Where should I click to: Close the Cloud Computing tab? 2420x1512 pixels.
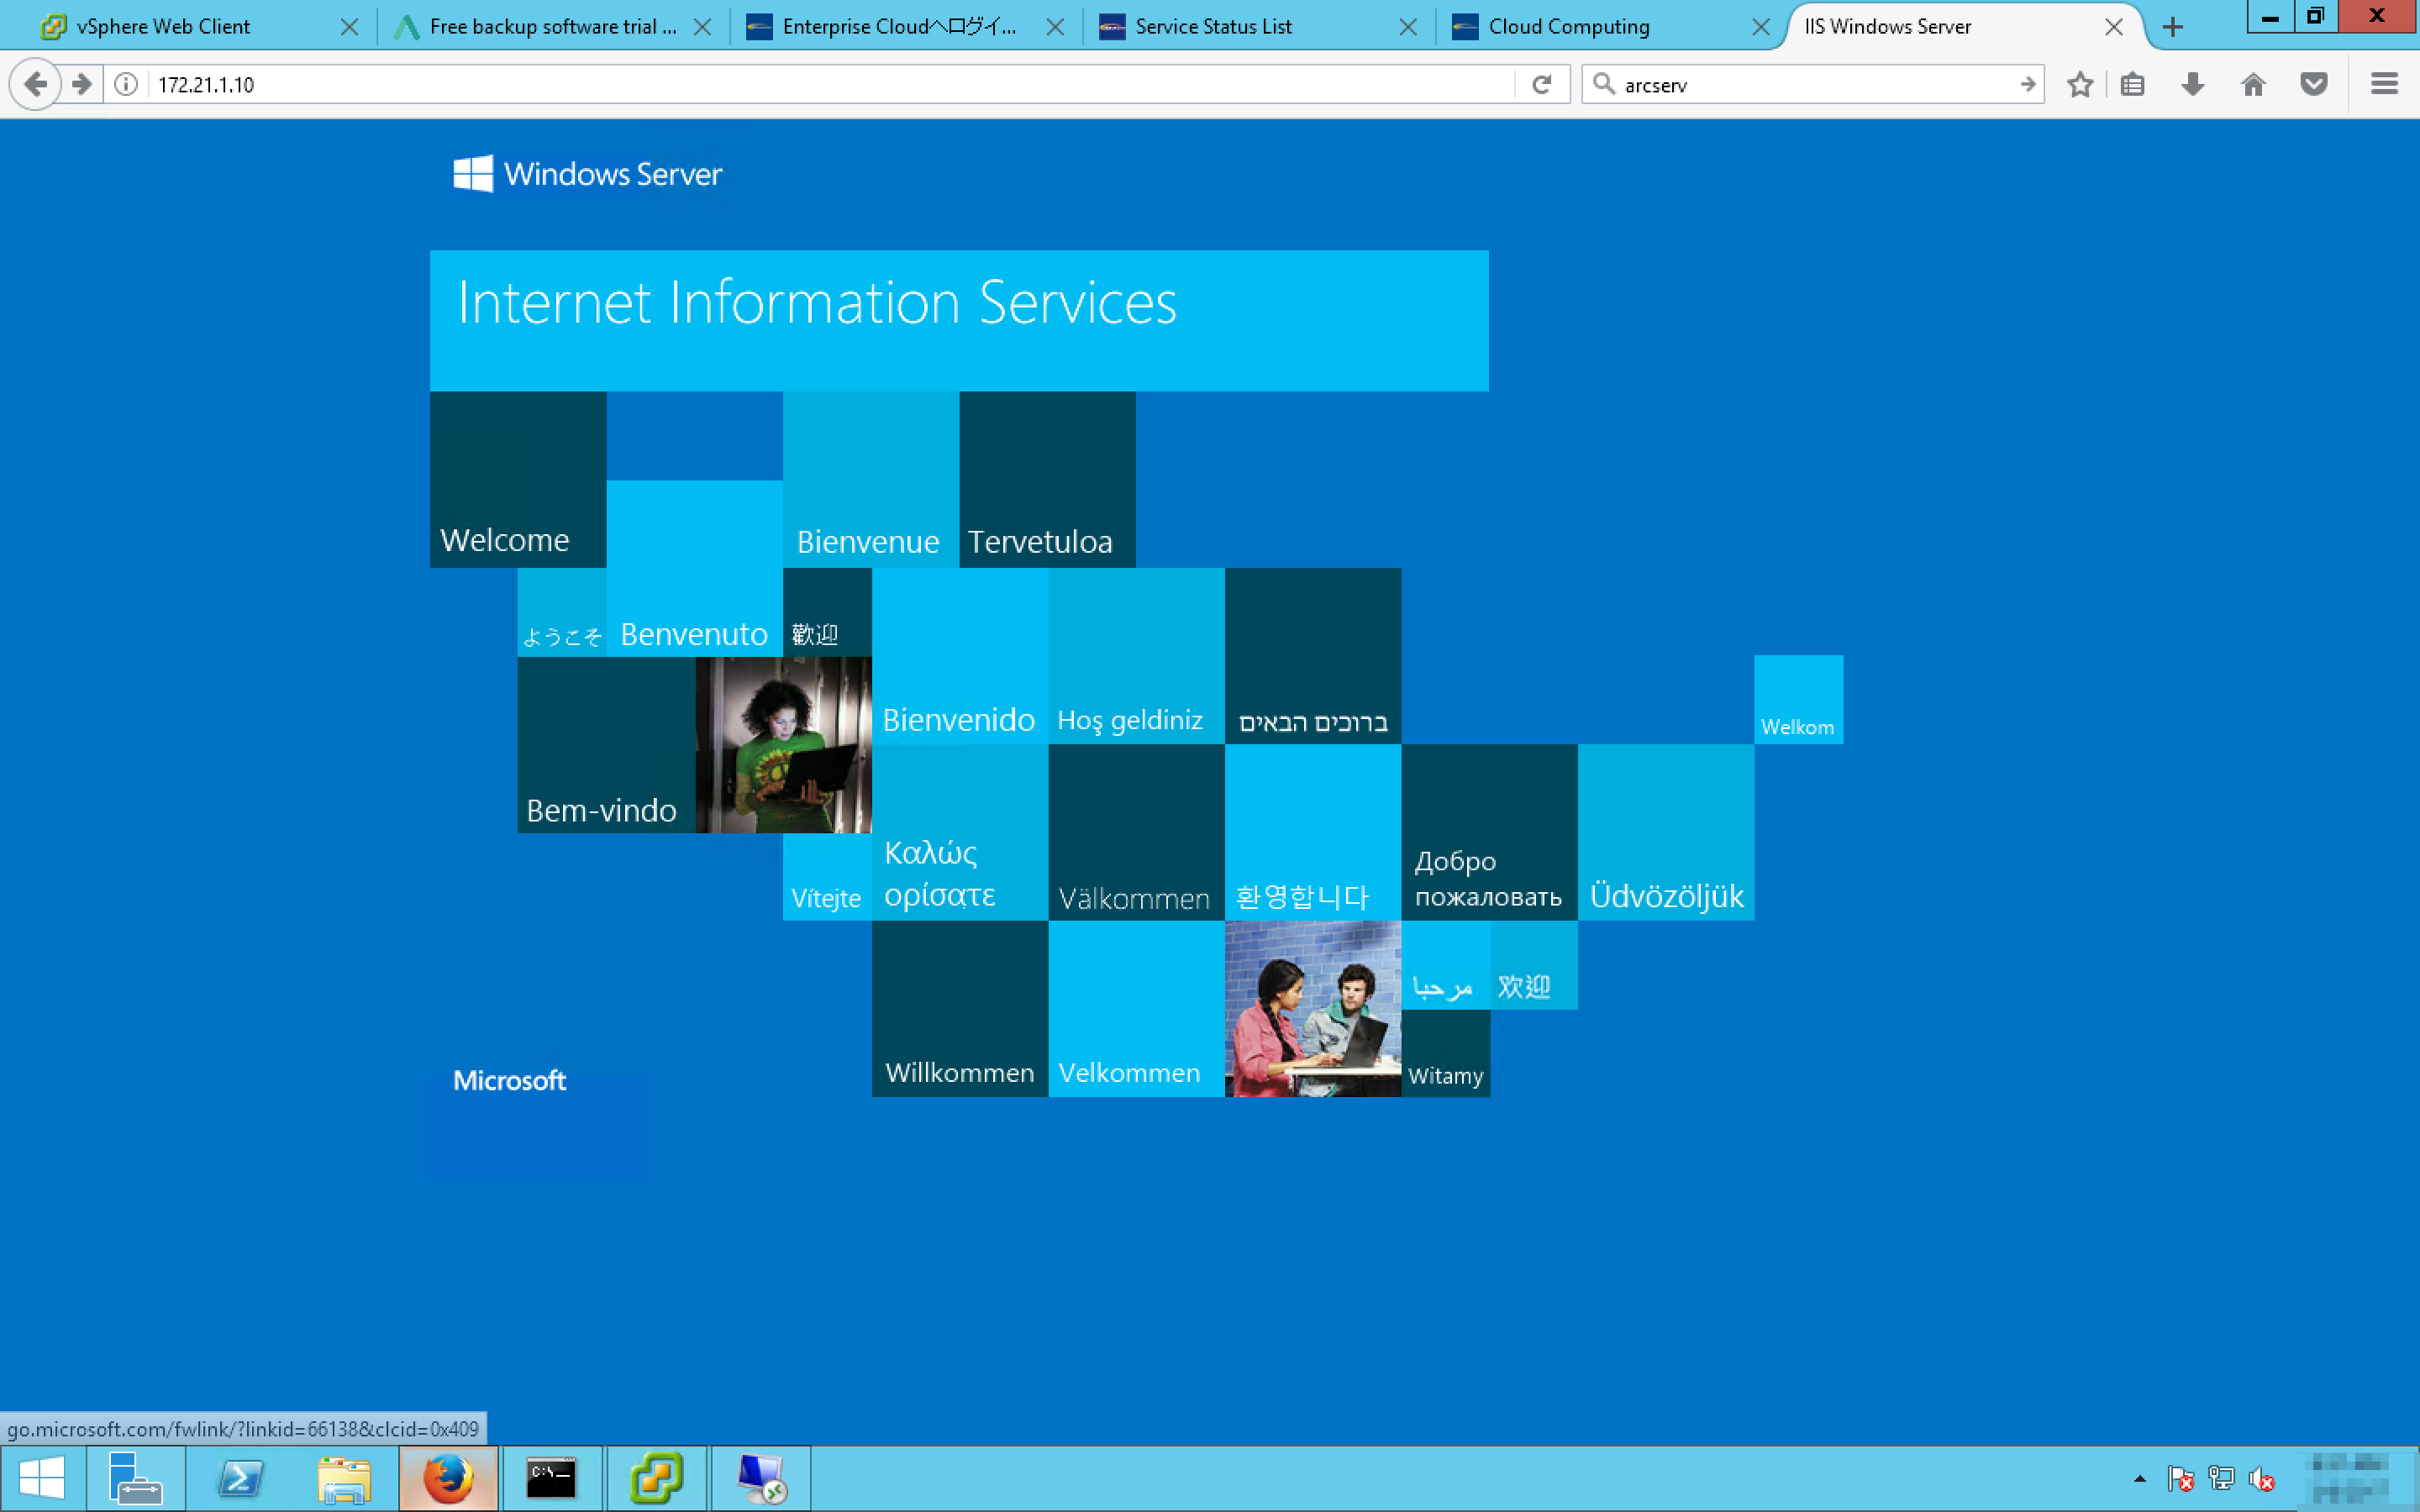1760,27
